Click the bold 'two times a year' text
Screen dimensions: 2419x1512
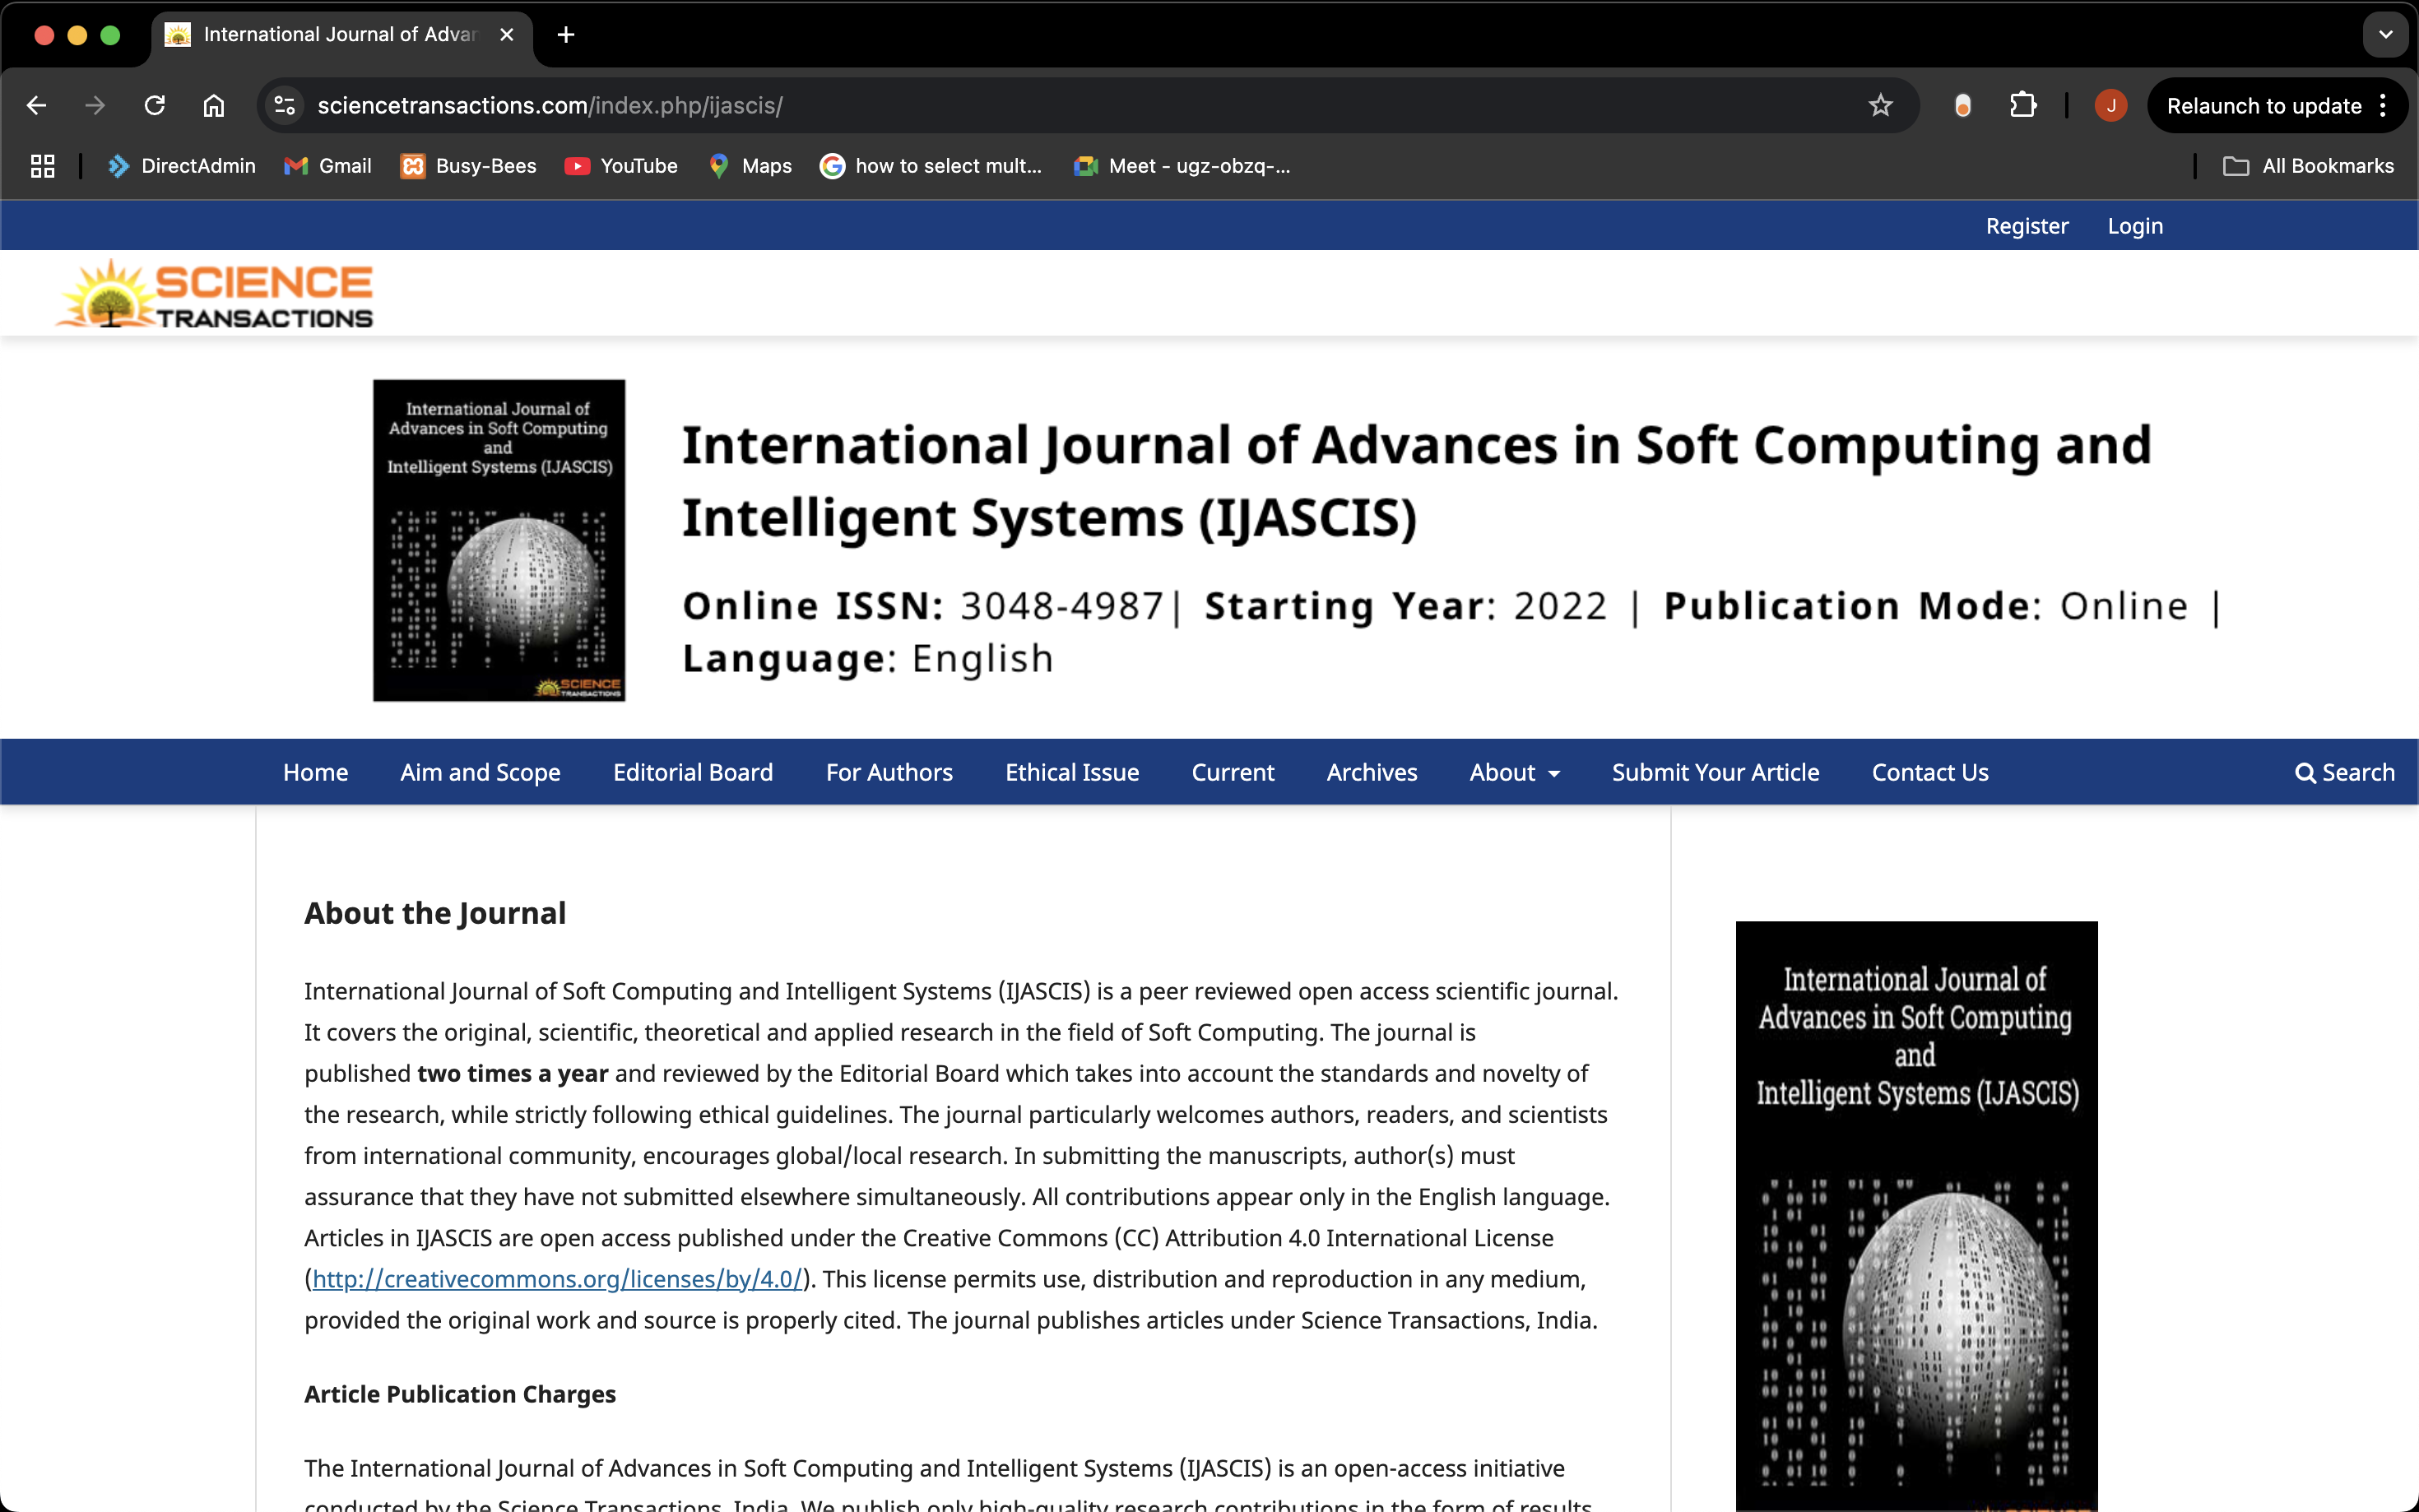[512, 1073]
